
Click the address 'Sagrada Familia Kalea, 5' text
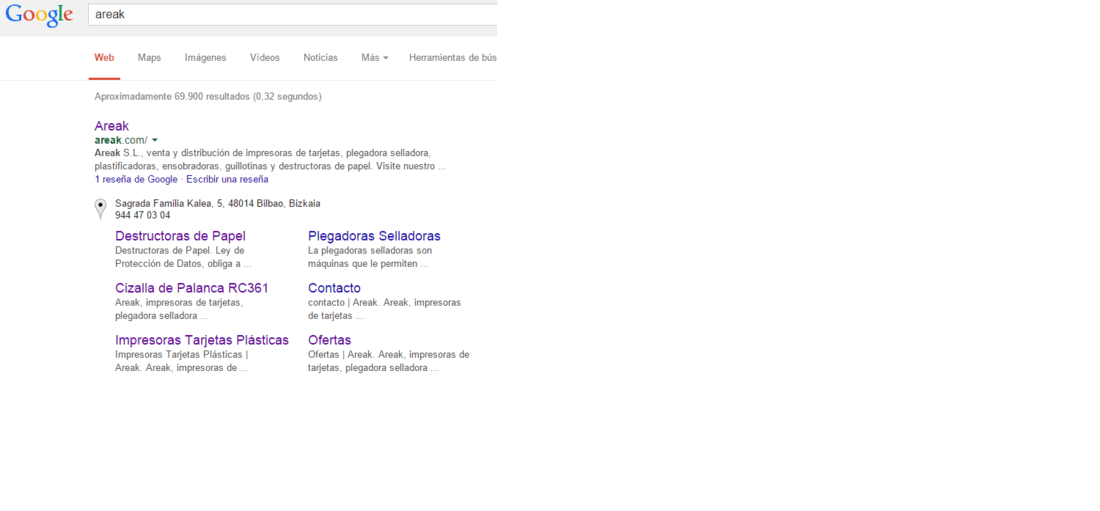point(217,204)
